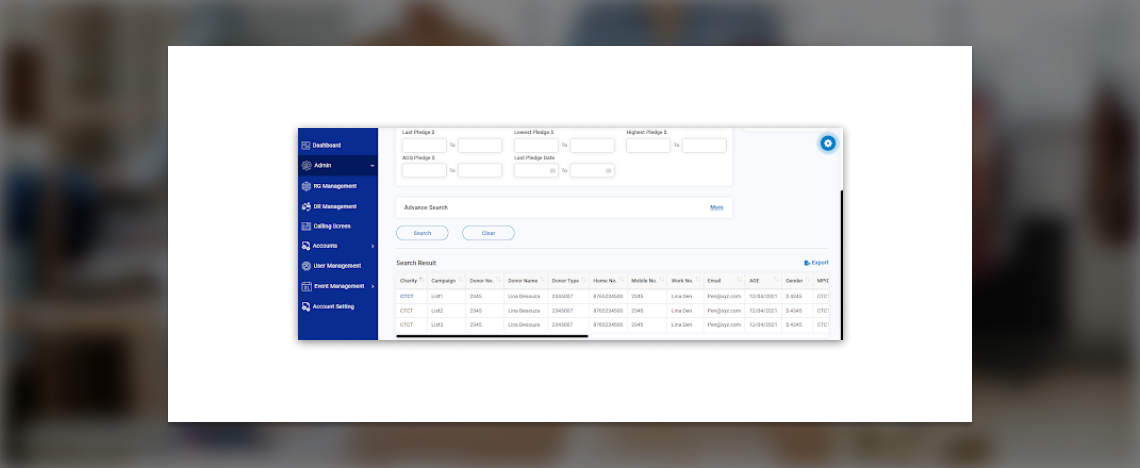This screenshot has height=468, width=1140.
Task: Click the Export icon above results table
Action: [x=807, y=263]
